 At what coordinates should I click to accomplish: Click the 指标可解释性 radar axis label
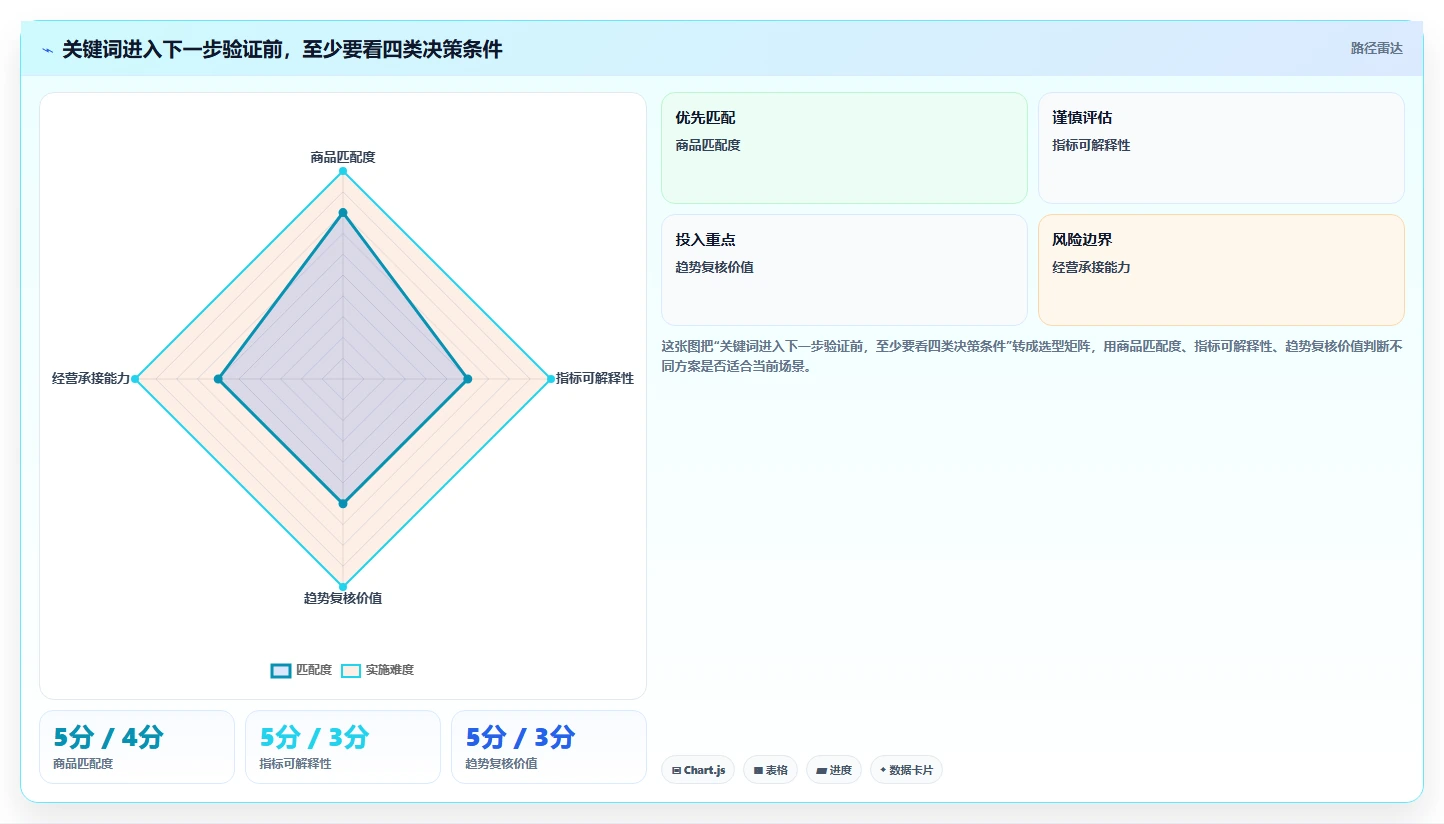[x=595, y=378]
